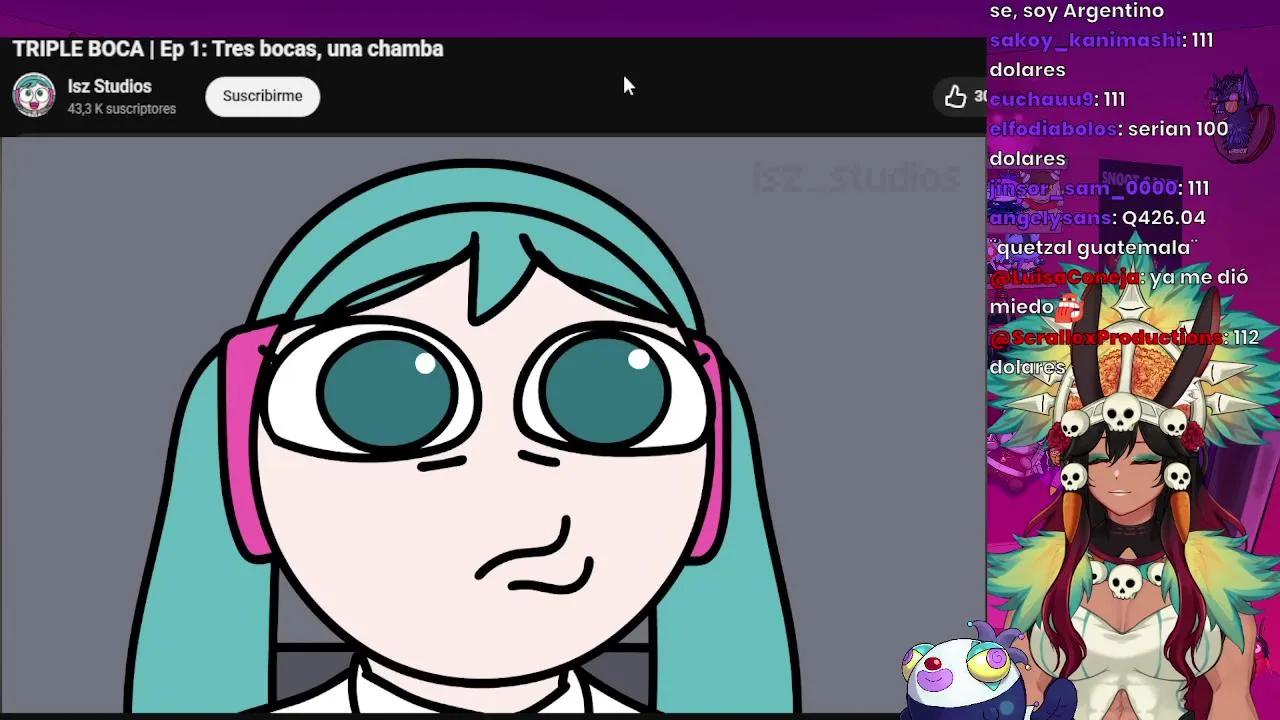Click chat username sakoy_kanimashi
This screenshot has height=720, width=1280.
(x=1086, y=40)
